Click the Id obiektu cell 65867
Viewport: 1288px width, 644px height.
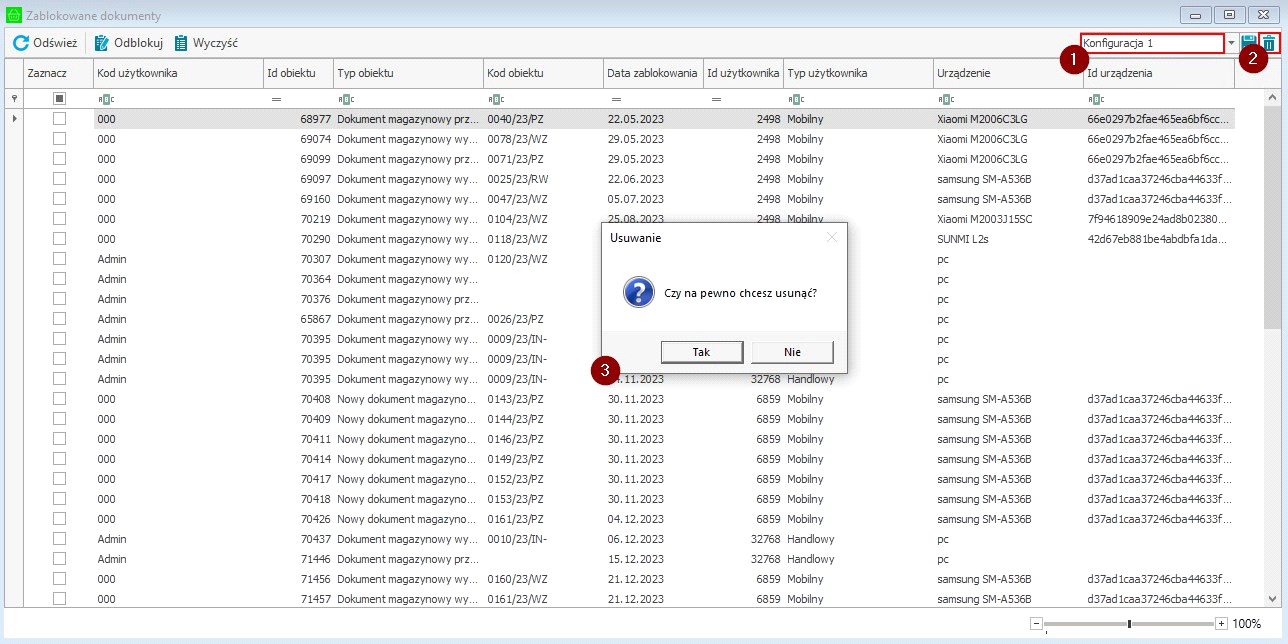[x=298, y=318]
